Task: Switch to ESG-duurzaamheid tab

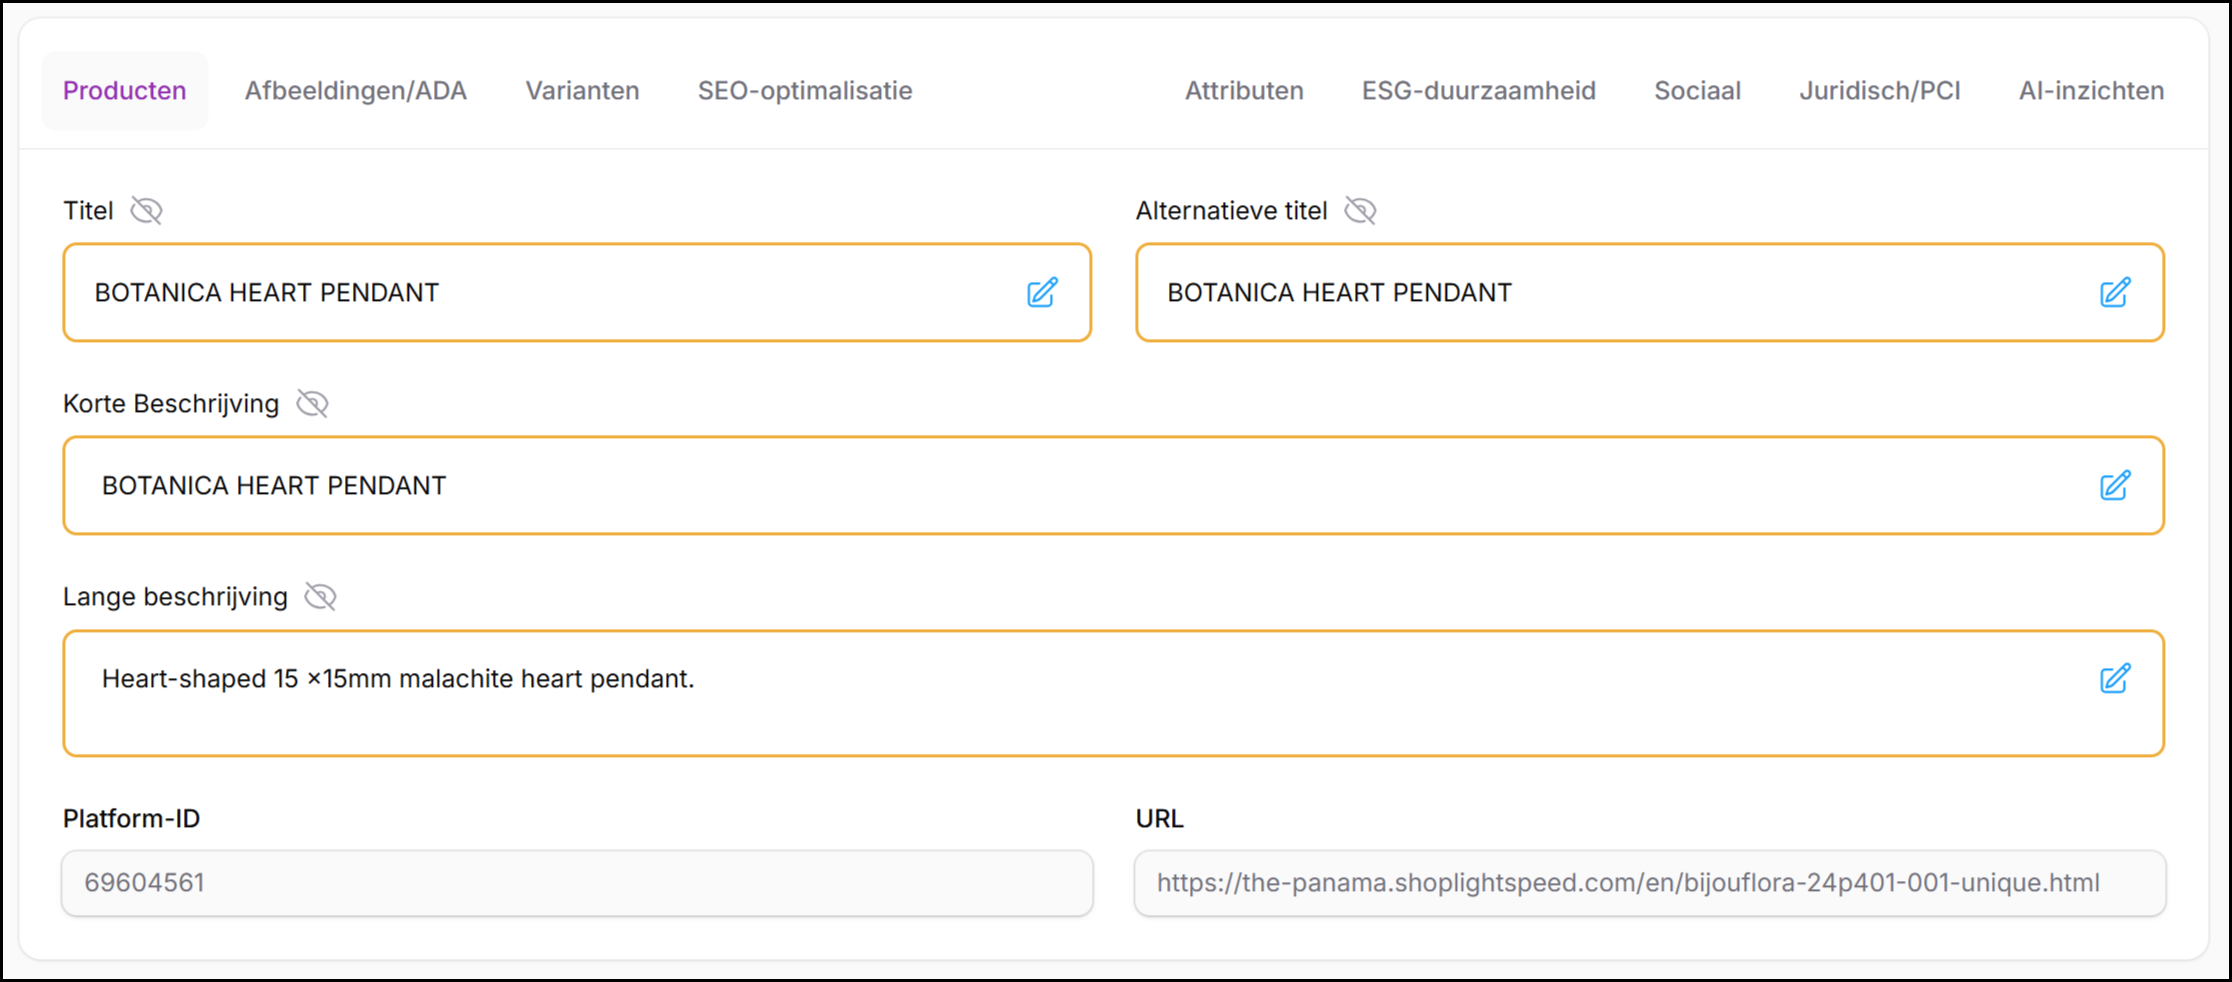Action: point(1478,91)
